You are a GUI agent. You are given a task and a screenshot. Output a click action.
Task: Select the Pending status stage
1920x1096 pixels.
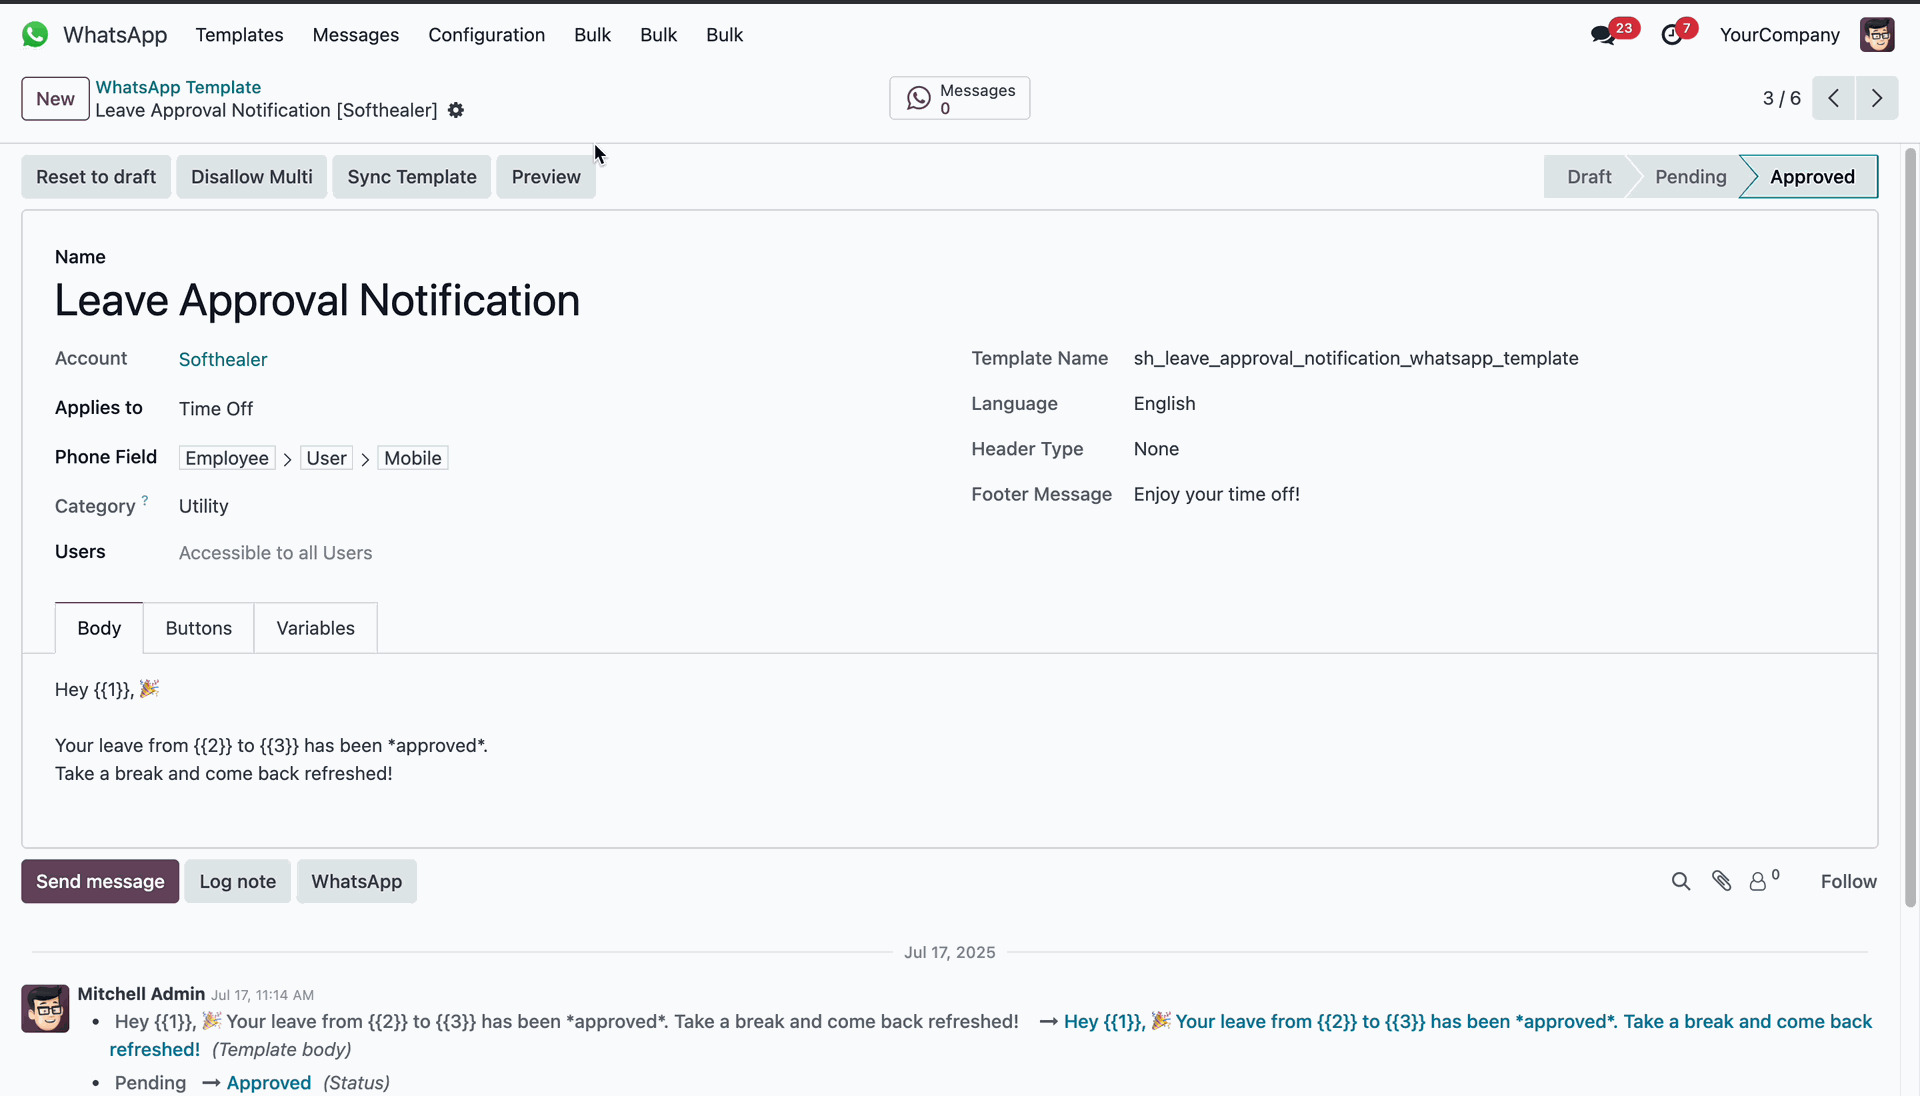[1690, 177]
